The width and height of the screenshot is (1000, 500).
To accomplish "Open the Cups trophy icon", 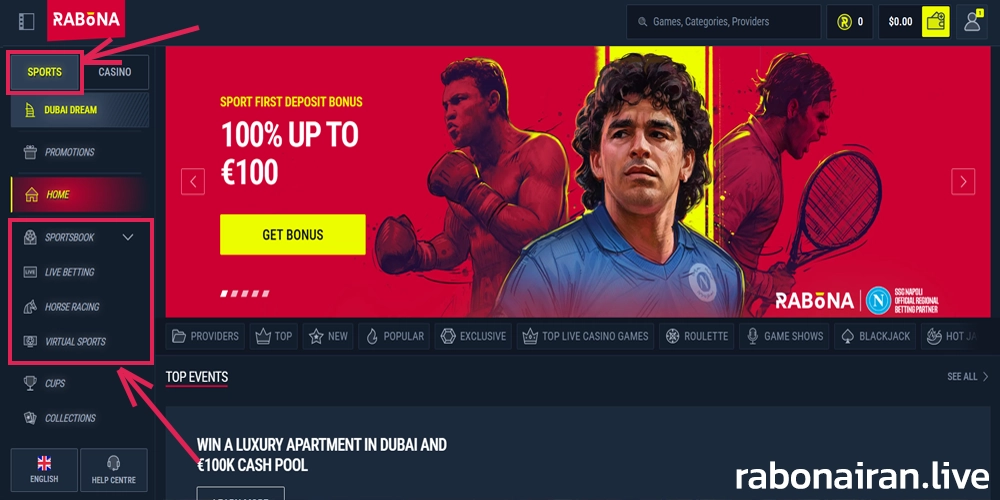I will [x=30, y=383].
